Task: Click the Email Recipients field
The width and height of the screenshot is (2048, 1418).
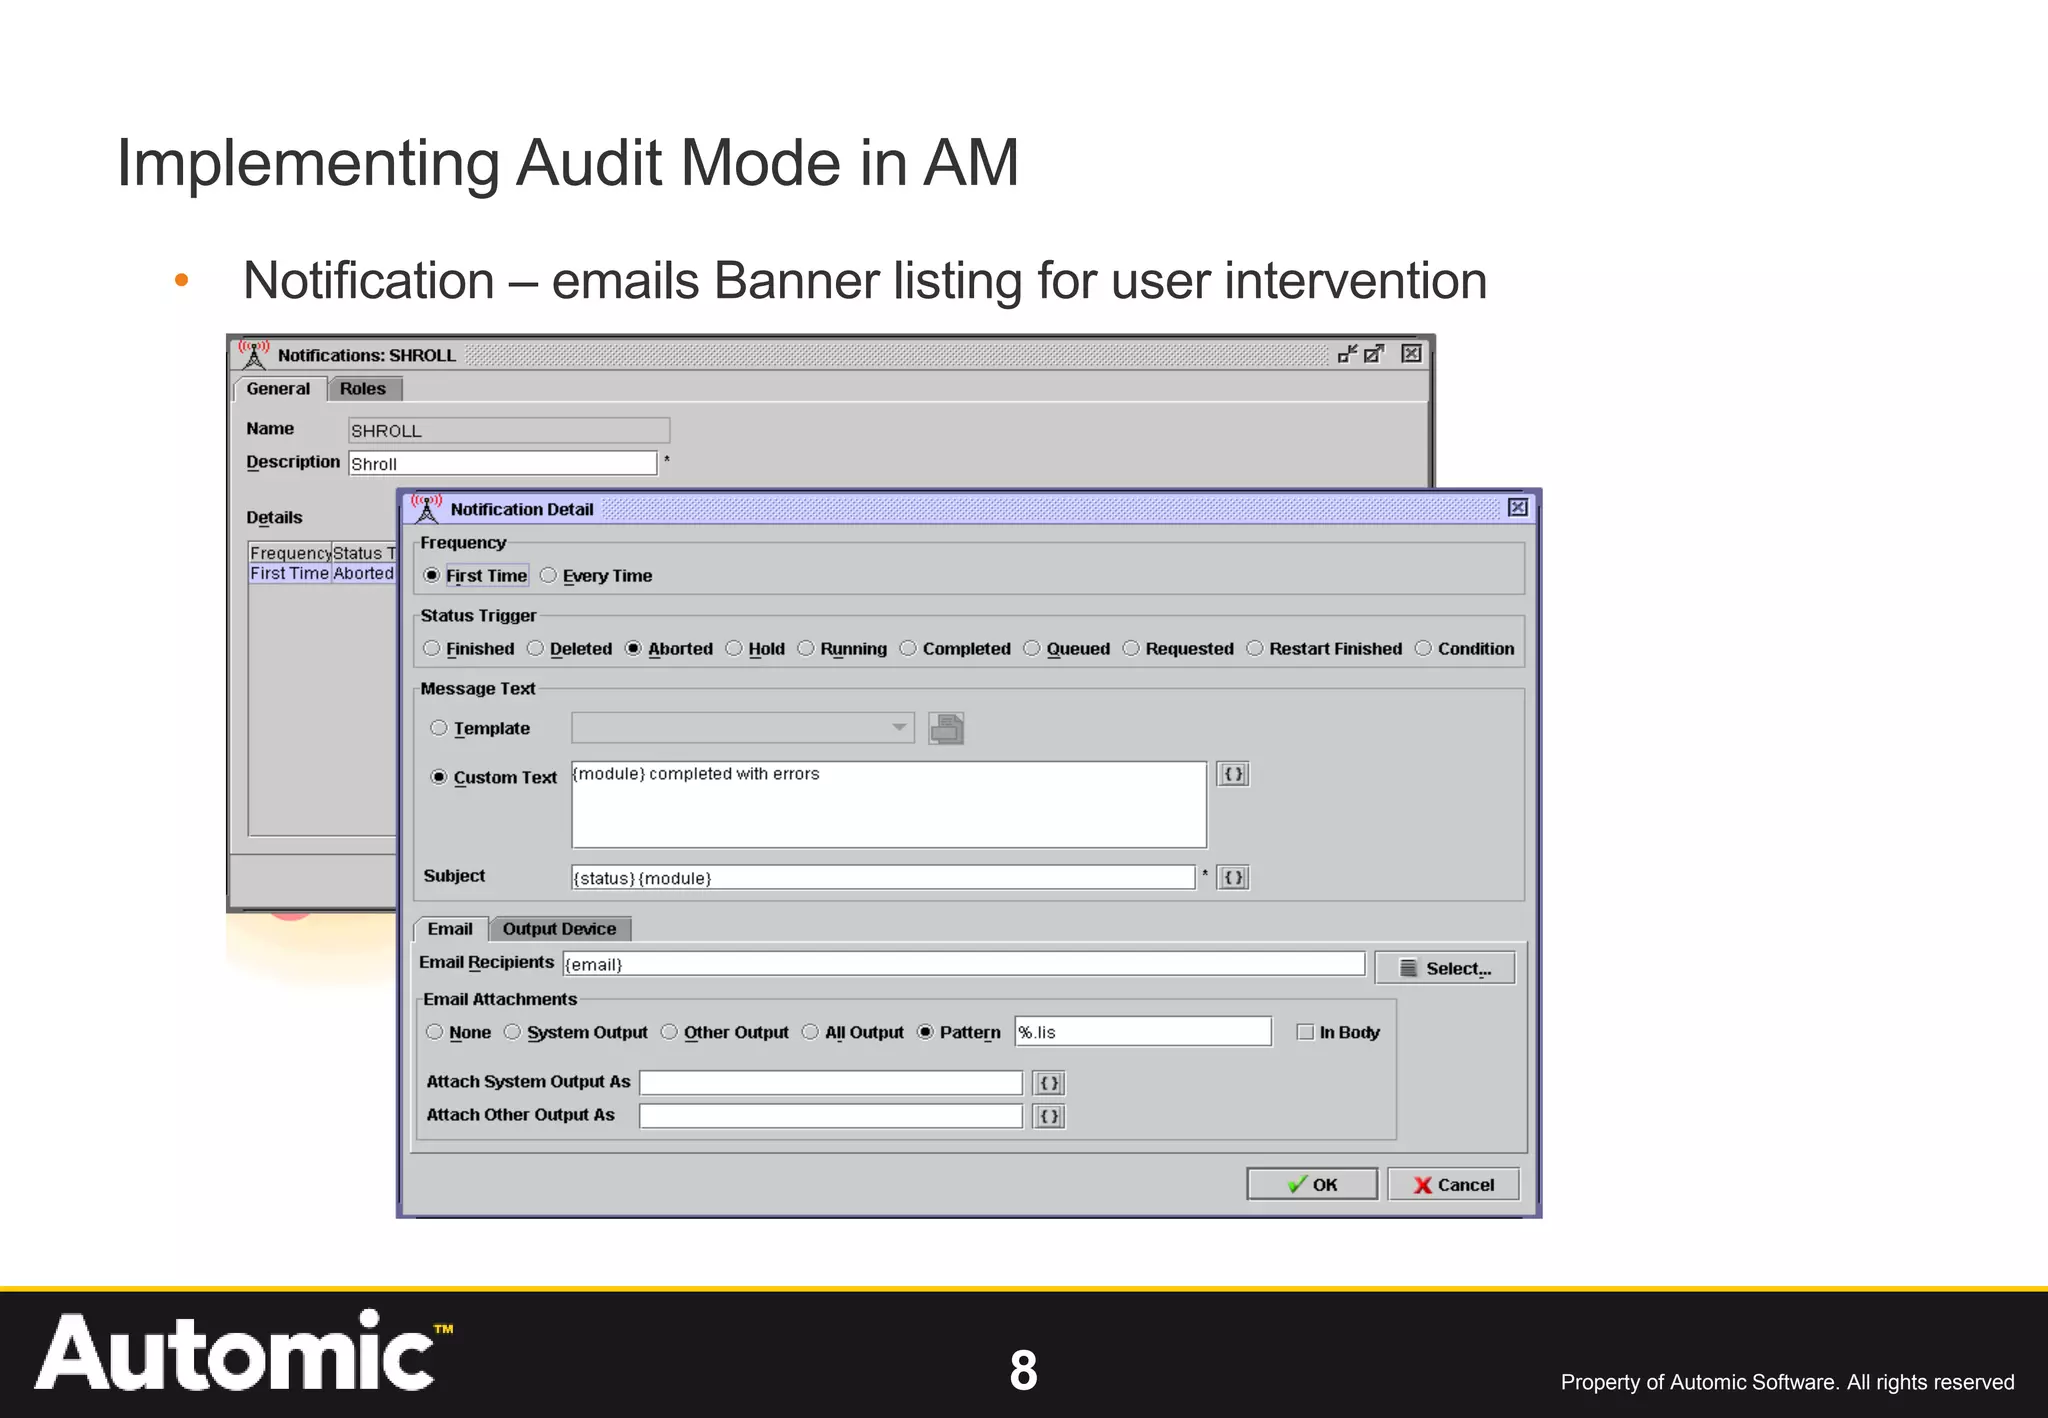Action: pos(964,964)
